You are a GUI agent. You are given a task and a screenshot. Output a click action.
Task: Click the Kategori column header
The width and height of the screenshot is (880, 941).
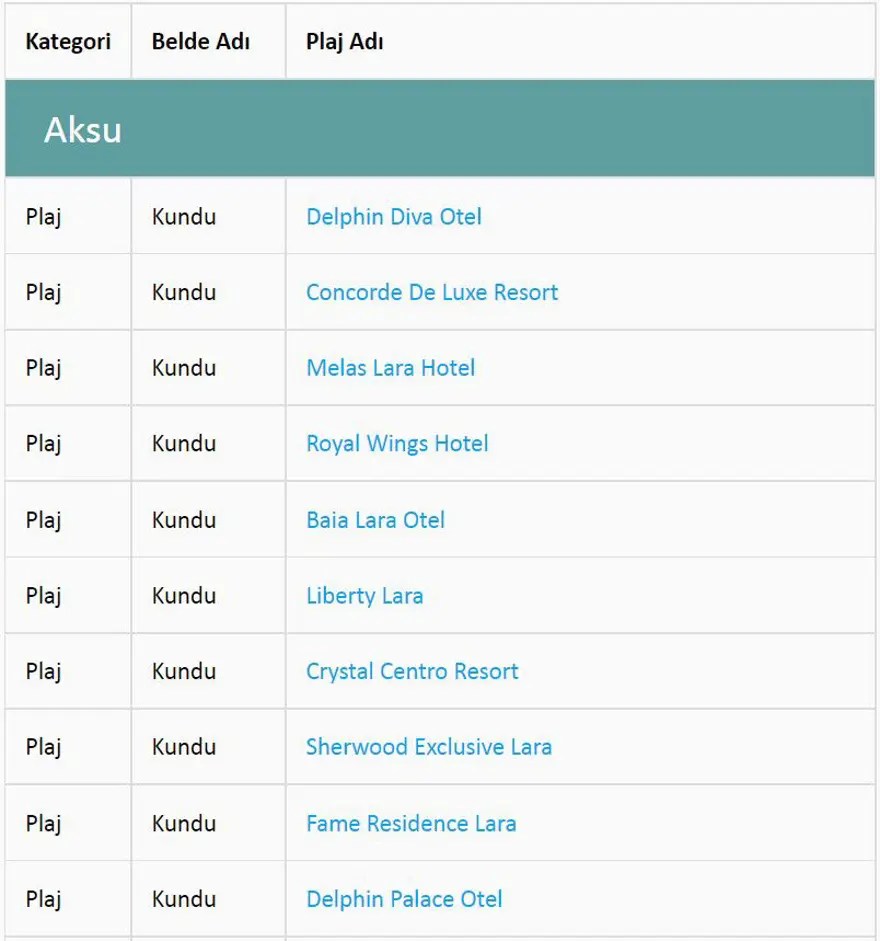[x=68, y=42]
